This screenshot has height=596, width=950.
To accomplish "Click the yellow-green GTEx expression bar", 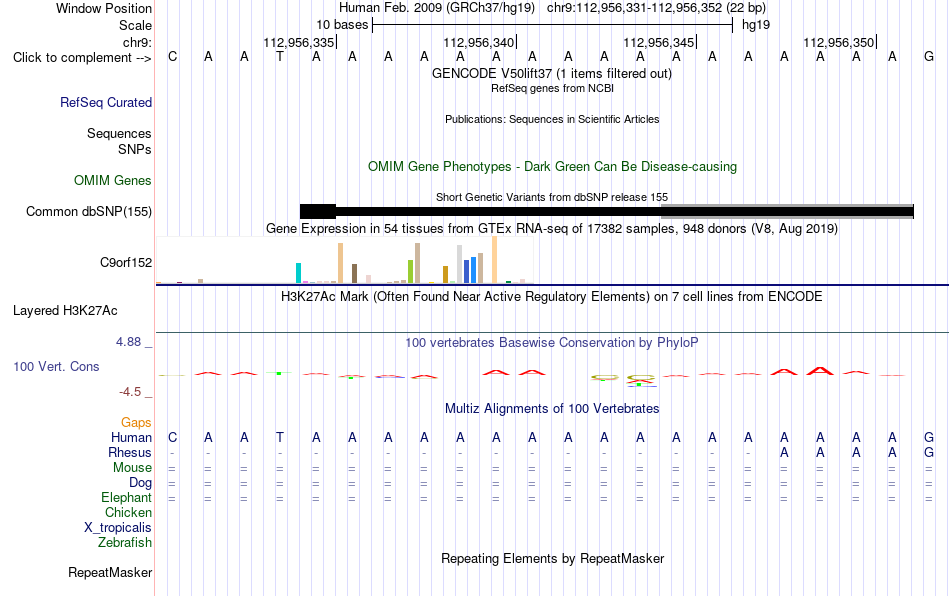I will click(x=410, y=271).
